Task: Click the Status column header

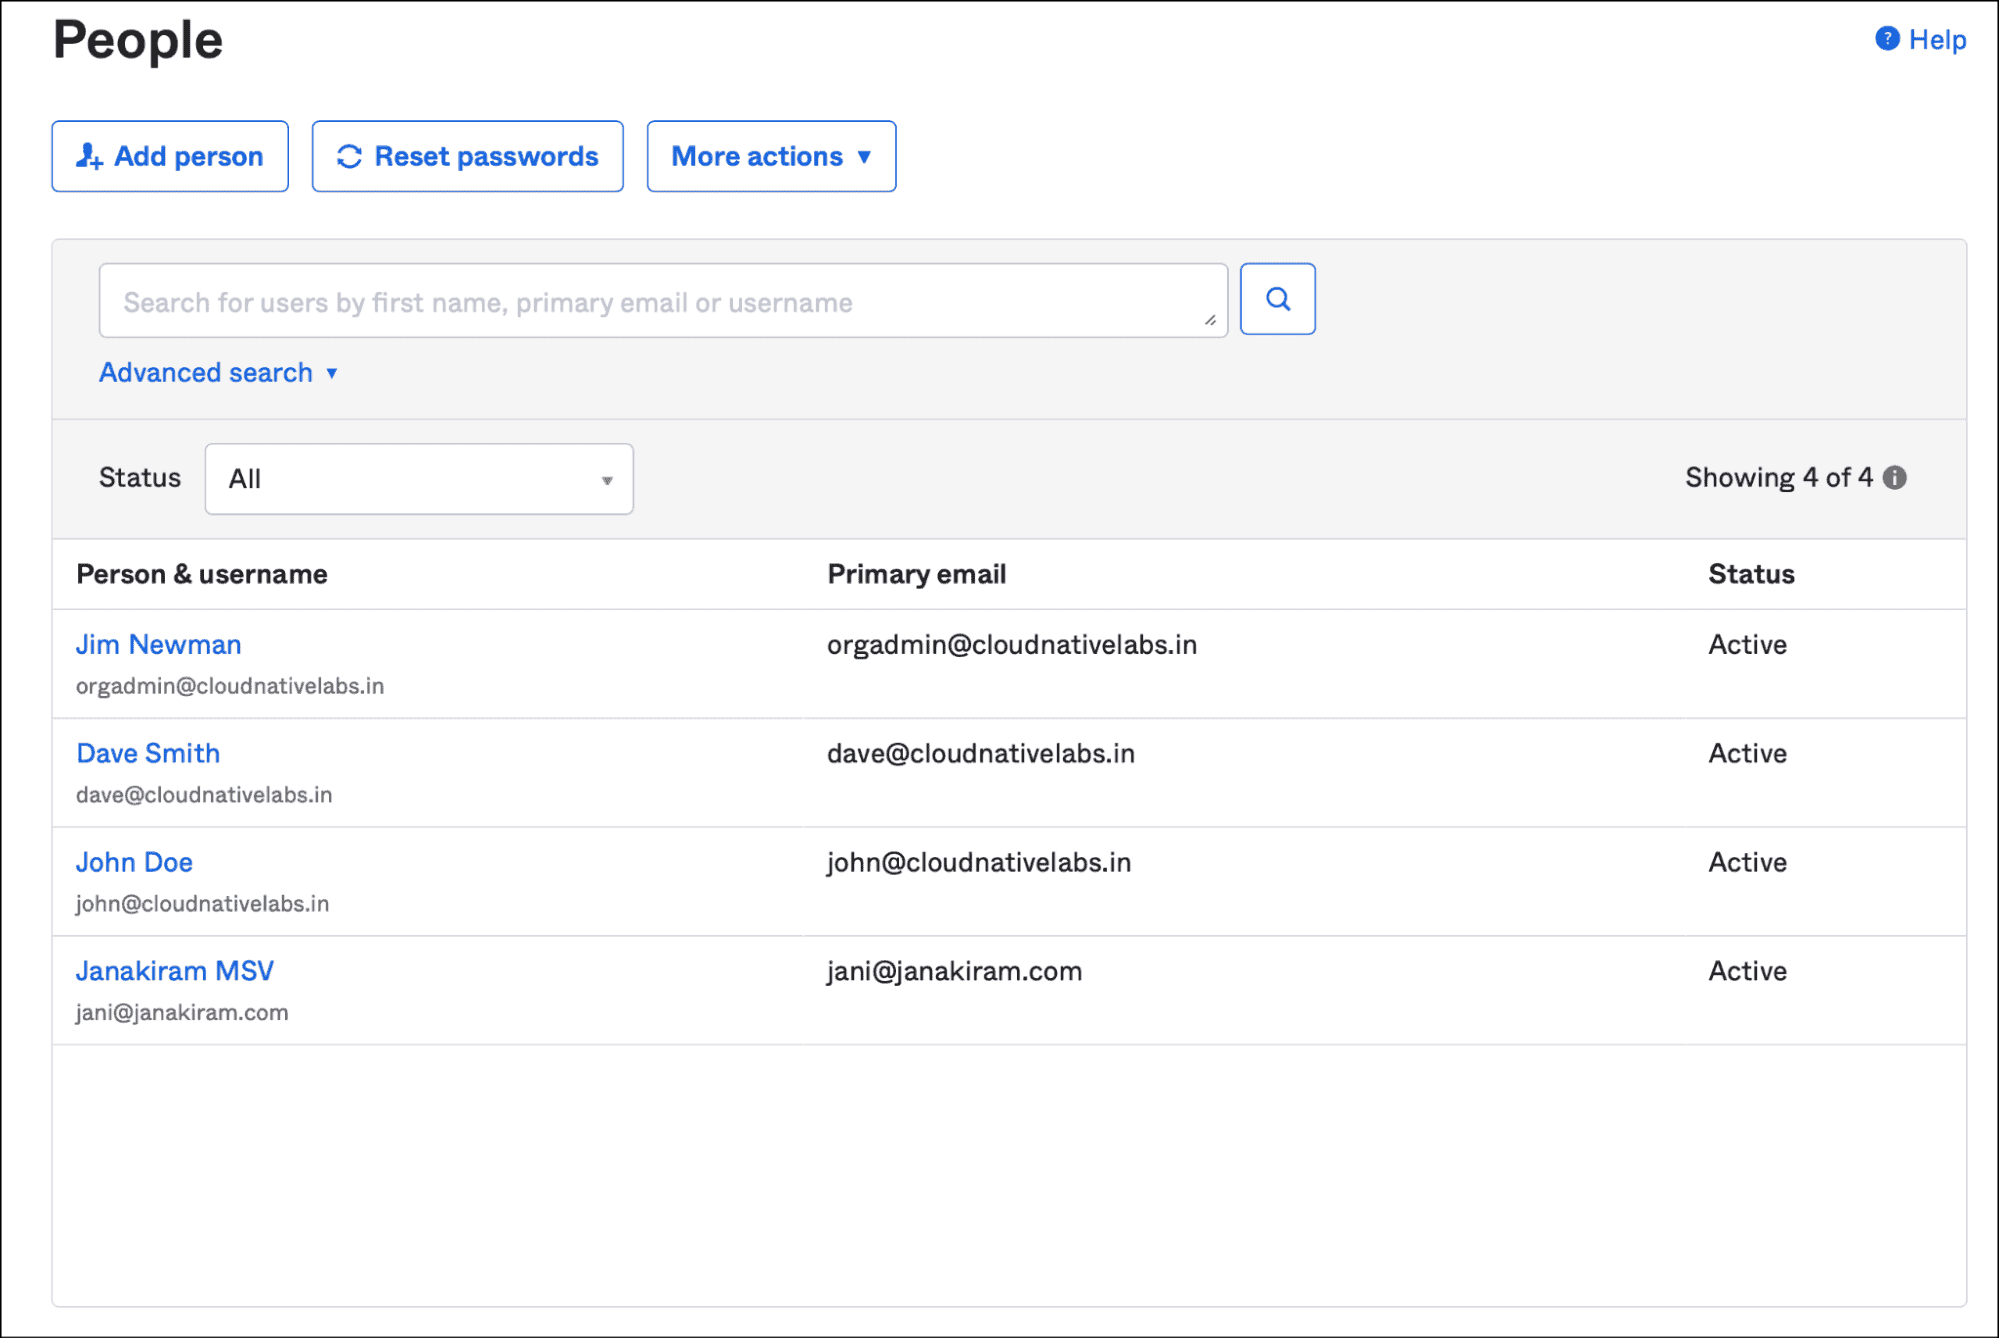Action: click(1750, 574)
